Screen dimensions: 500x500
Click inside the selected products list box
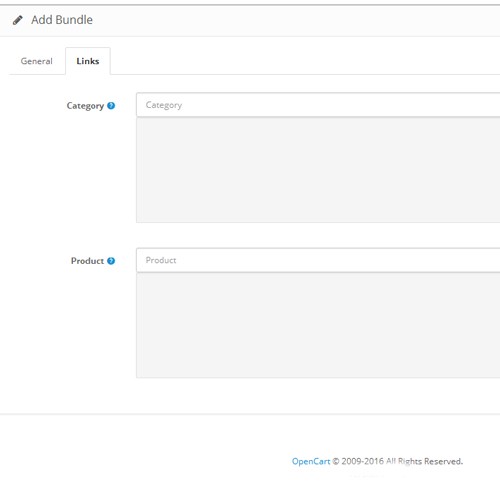[x=318, y=325]
